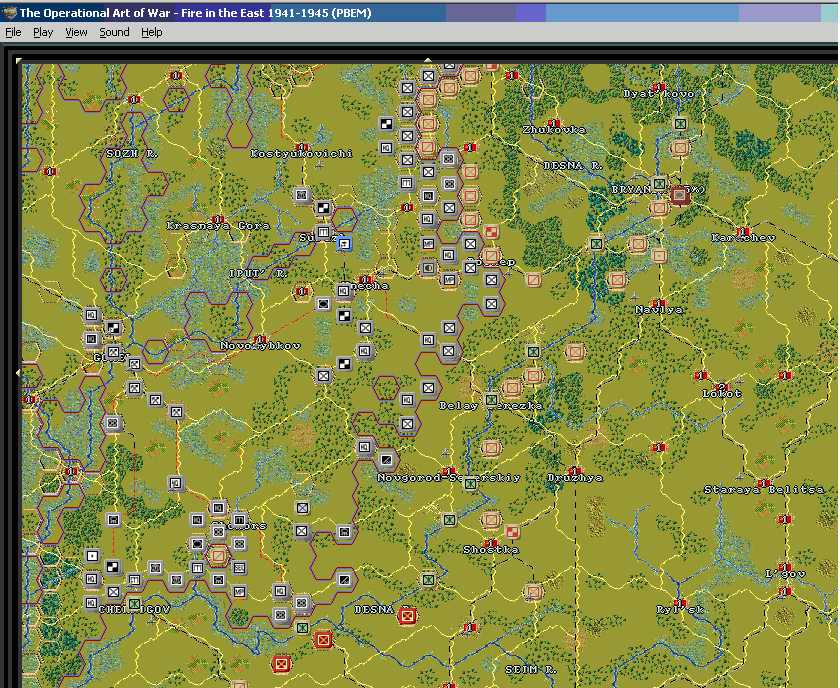
Task: Select the light-blue infantry counter southeast of Shchors
Action: click(302, 507)
